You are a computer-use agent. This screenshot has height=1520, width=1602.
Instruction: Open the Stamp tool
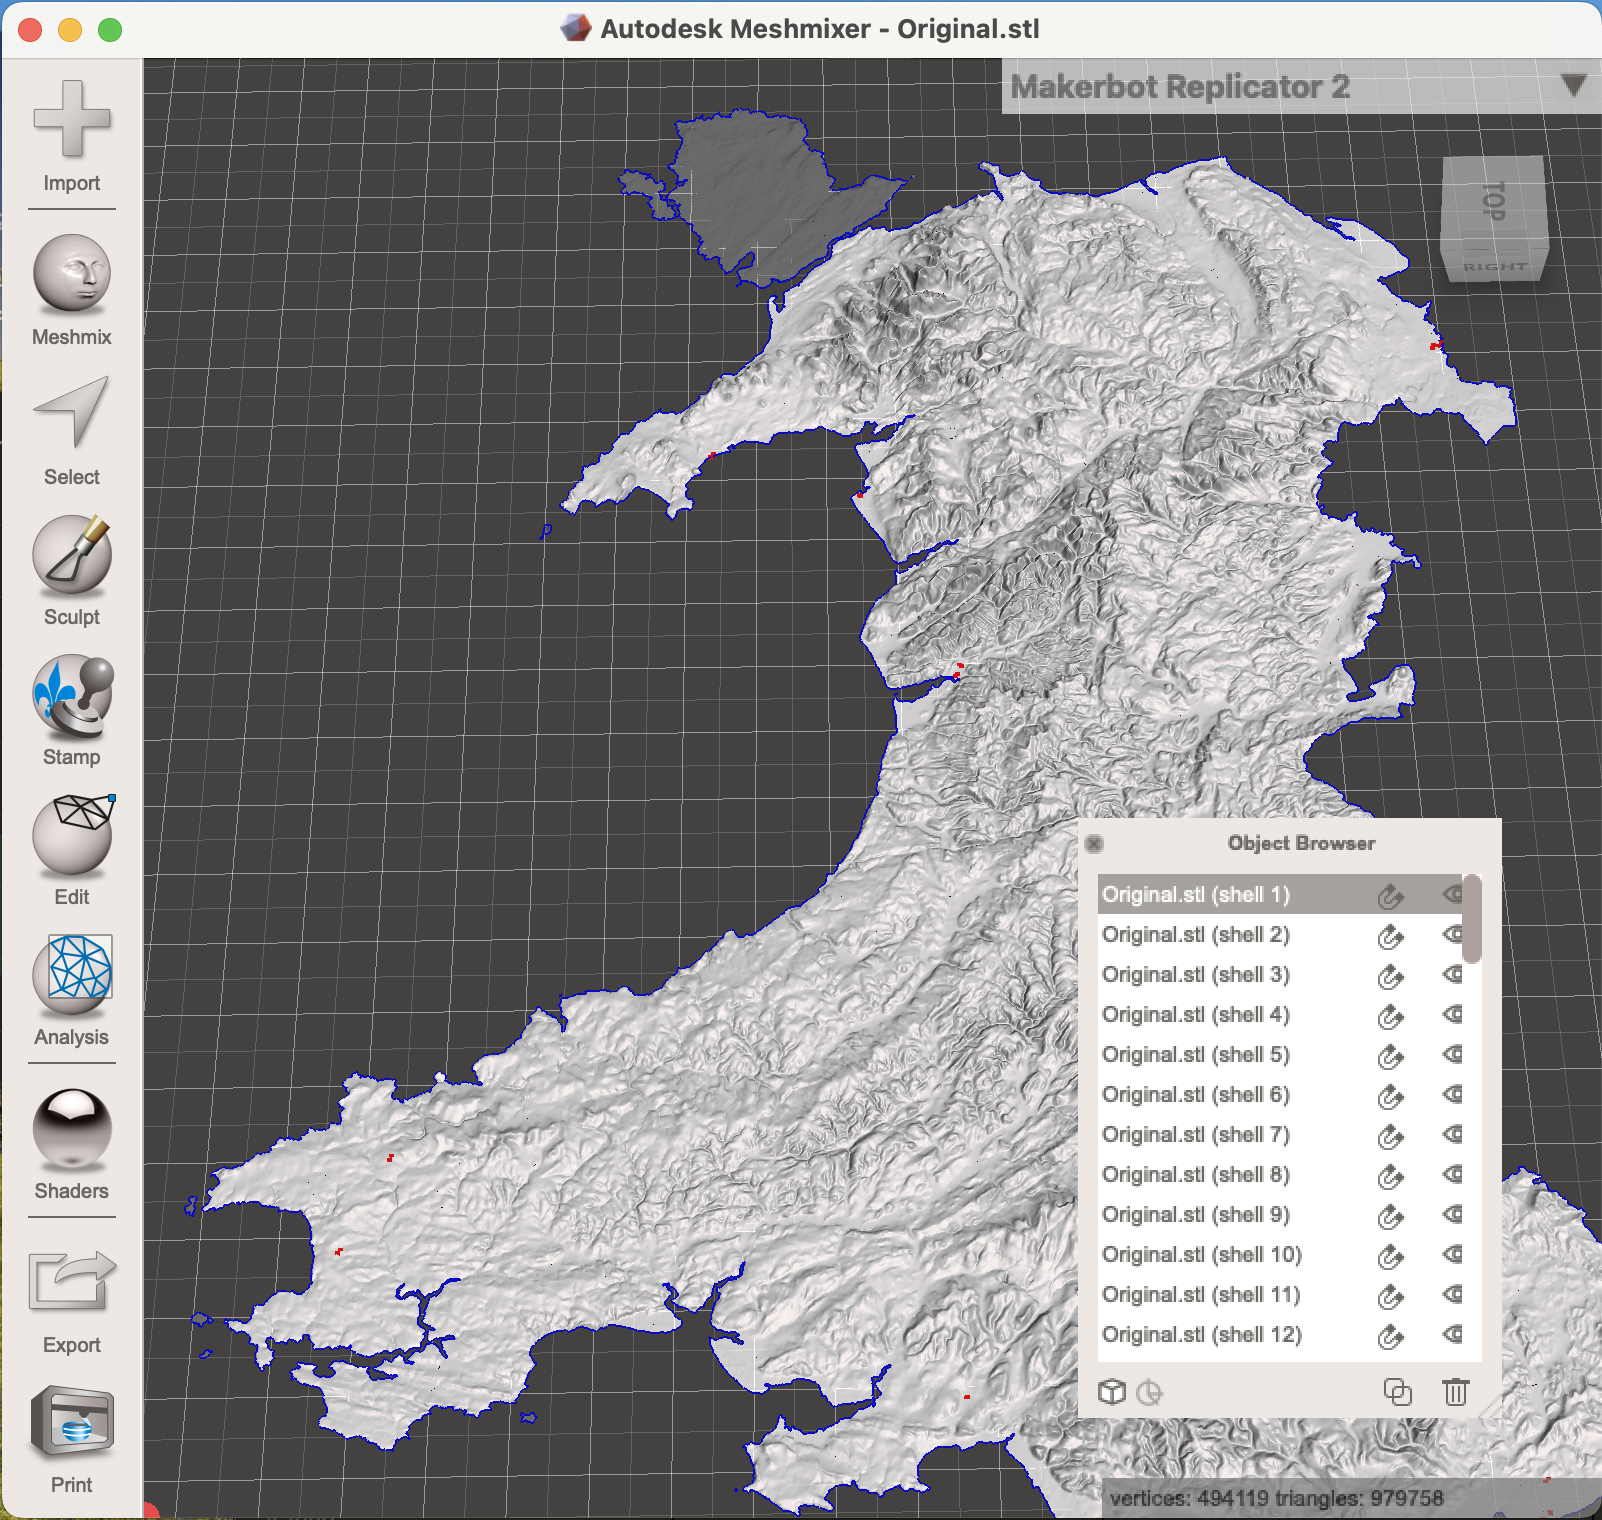tap(71, 694)
